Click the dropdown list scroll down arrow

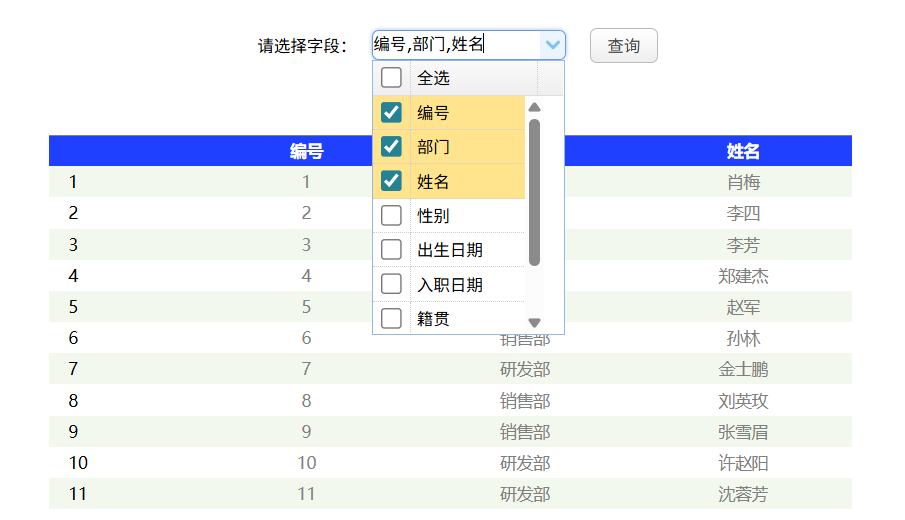tap(534, 323)
